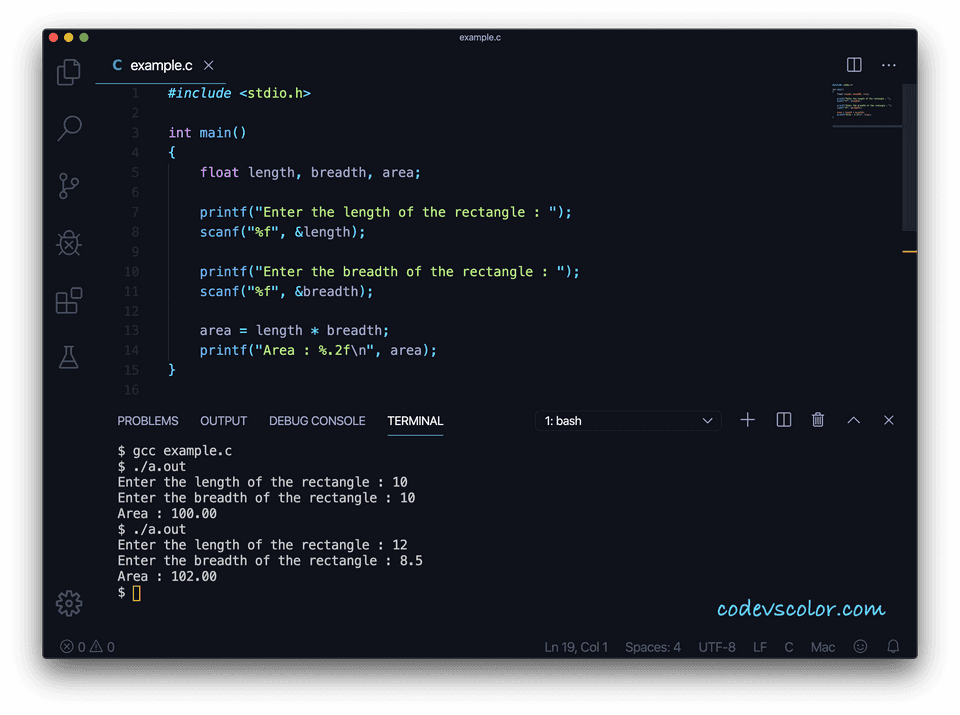Switch to the DEBUG CONSOLE tab
Screen dimensions: 960x715
tap(317, 421)
